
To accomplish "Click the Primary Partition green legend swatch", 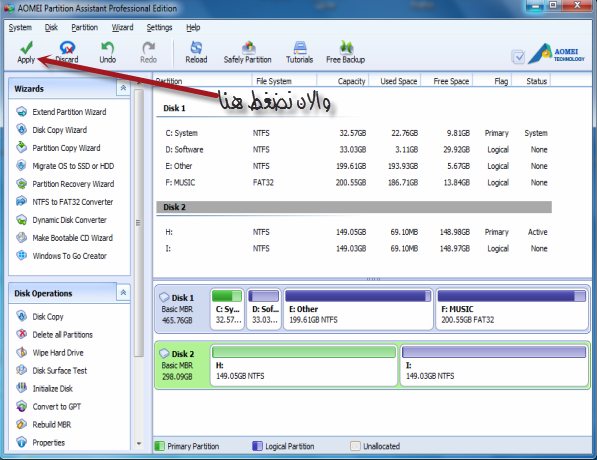I will point(160,446).
